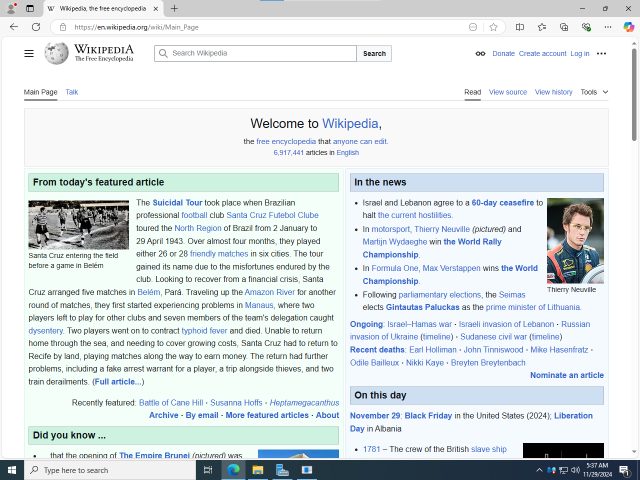Add this page to browser favorites
The height and width of the screenshot is (480, 640).
click(493, 27)
